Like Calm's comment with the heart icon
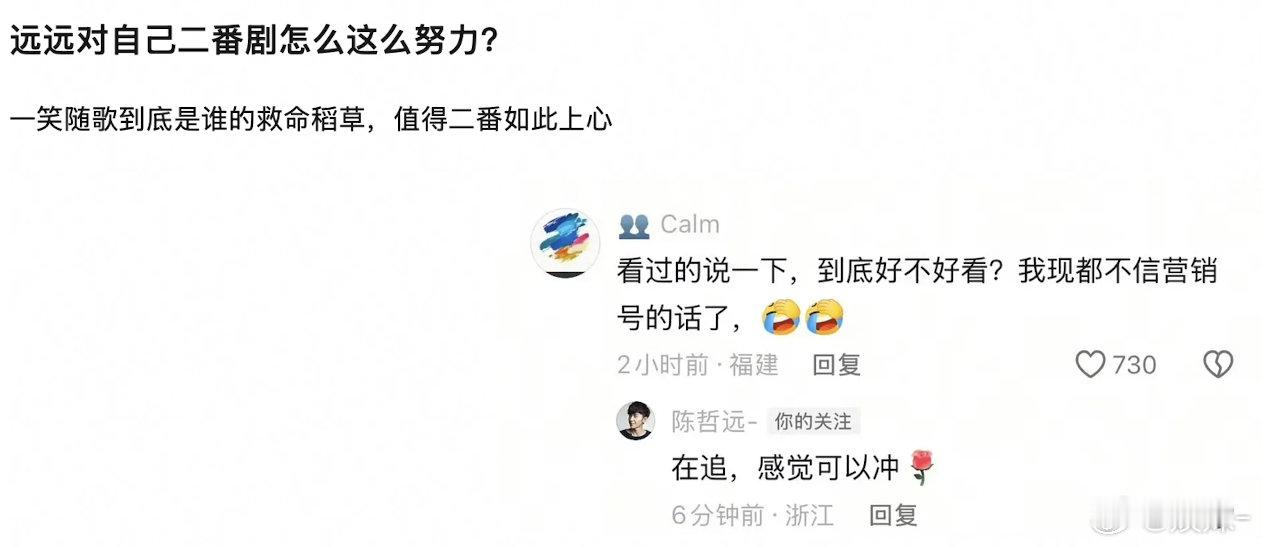This screenshot has height=548, width=1262. (x=1091, y=365)
